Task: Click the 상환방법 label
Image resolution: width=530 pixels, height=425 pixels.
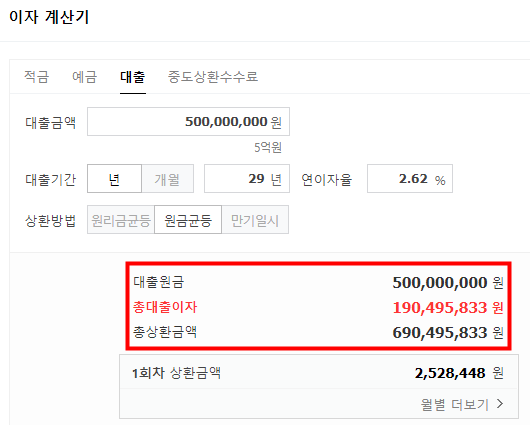Action: click(x=51, y=221)
